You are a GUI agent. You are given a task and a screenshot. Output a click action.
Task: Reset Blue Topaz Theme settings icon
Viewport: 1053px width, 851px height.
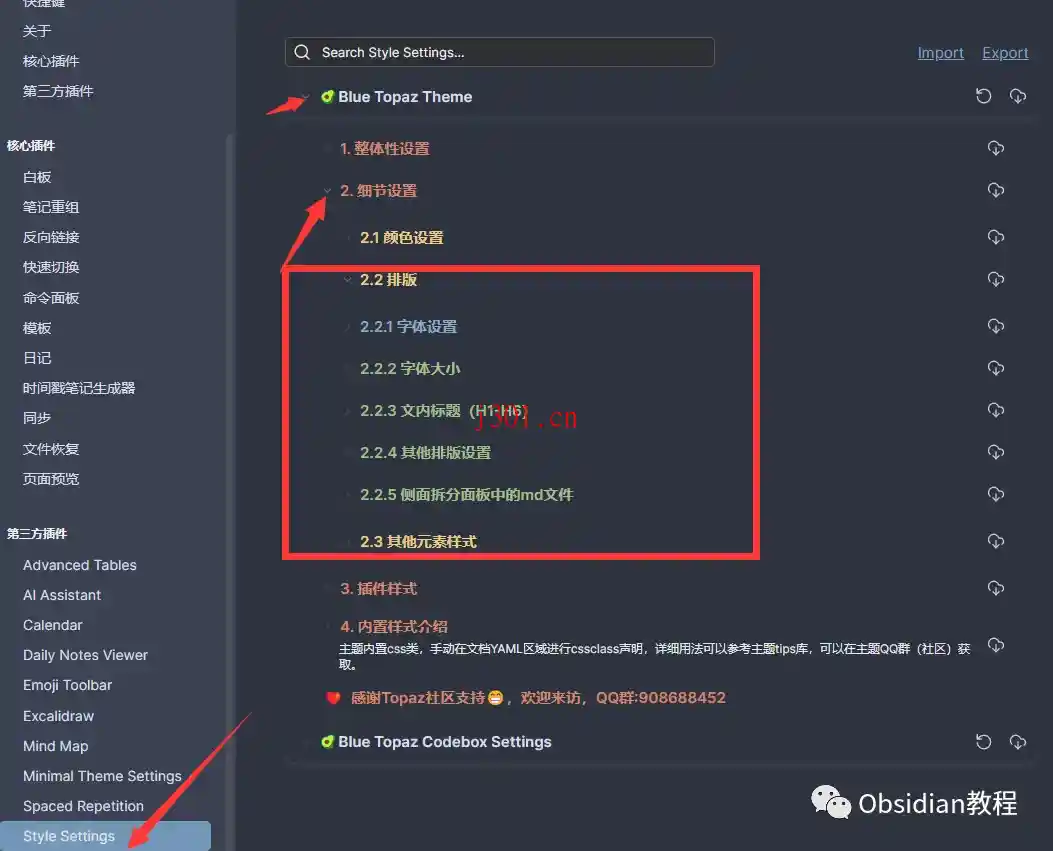point(983,96)
